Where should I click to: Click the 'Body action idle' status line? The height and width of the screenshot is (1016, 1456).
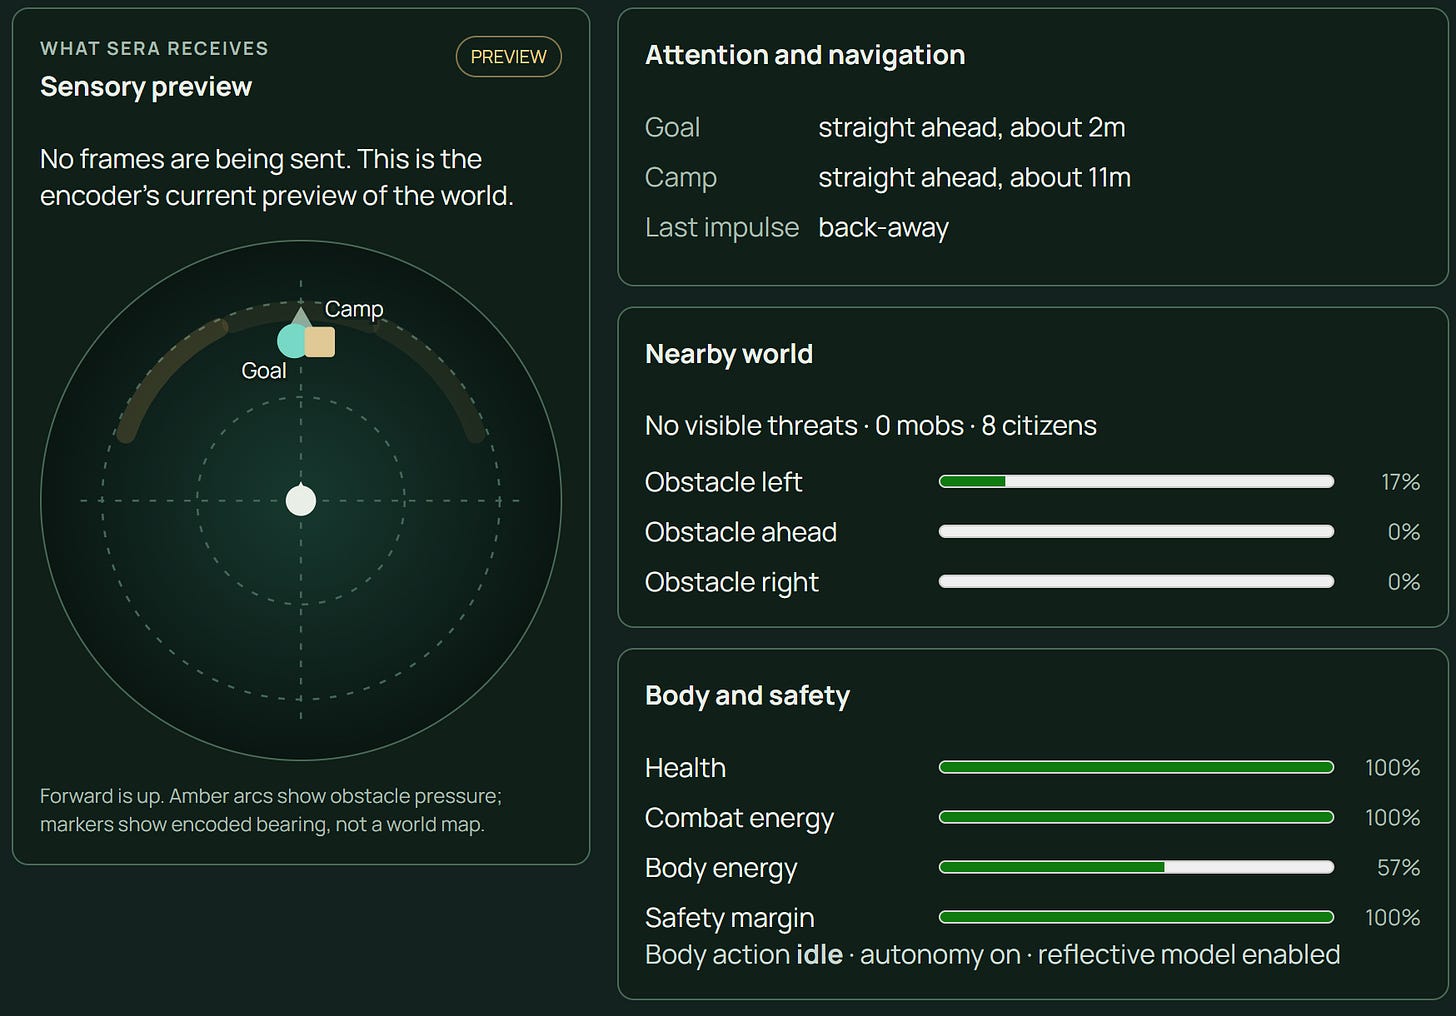pyautogui.click(x=993, y=955)
